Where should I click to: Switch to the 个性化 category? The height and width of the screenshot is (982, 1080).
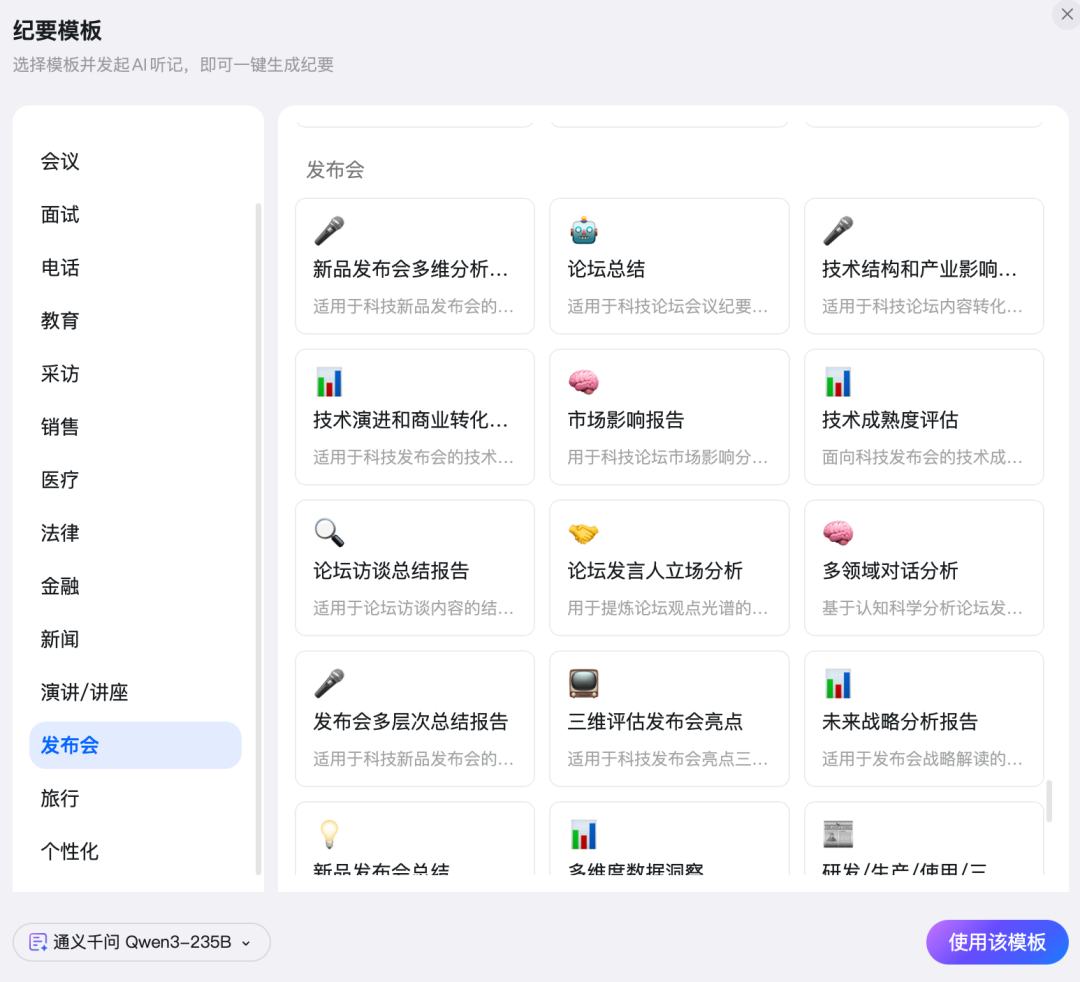coord(70,851)
